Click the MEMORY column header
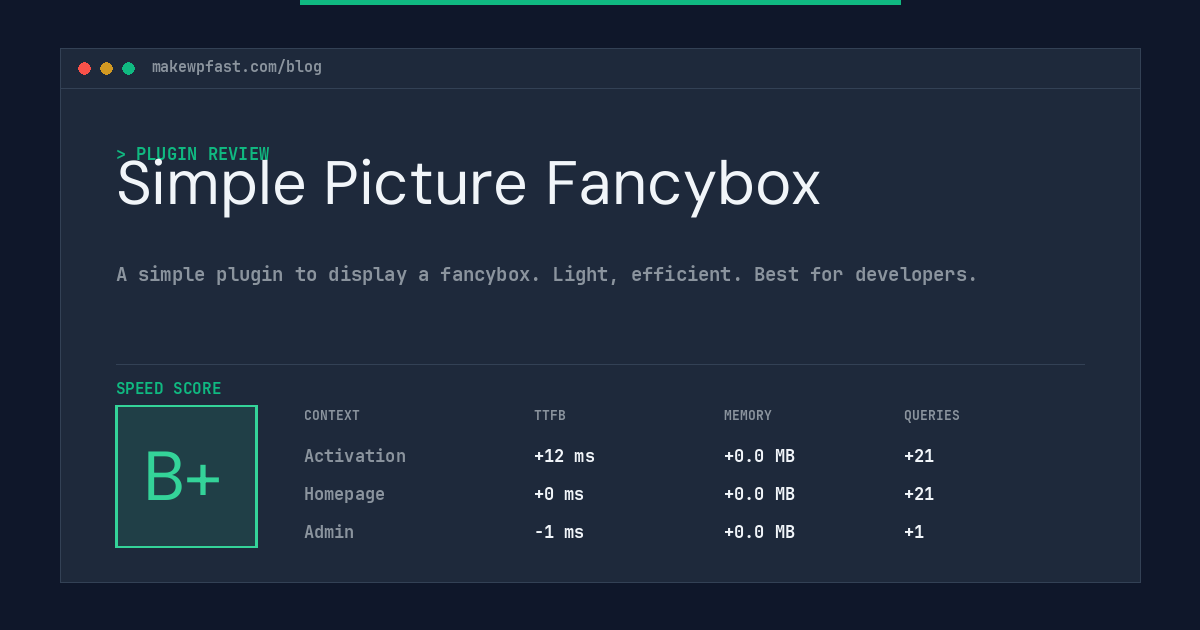Screen dimensions: 1200x630 coord(748,416)
